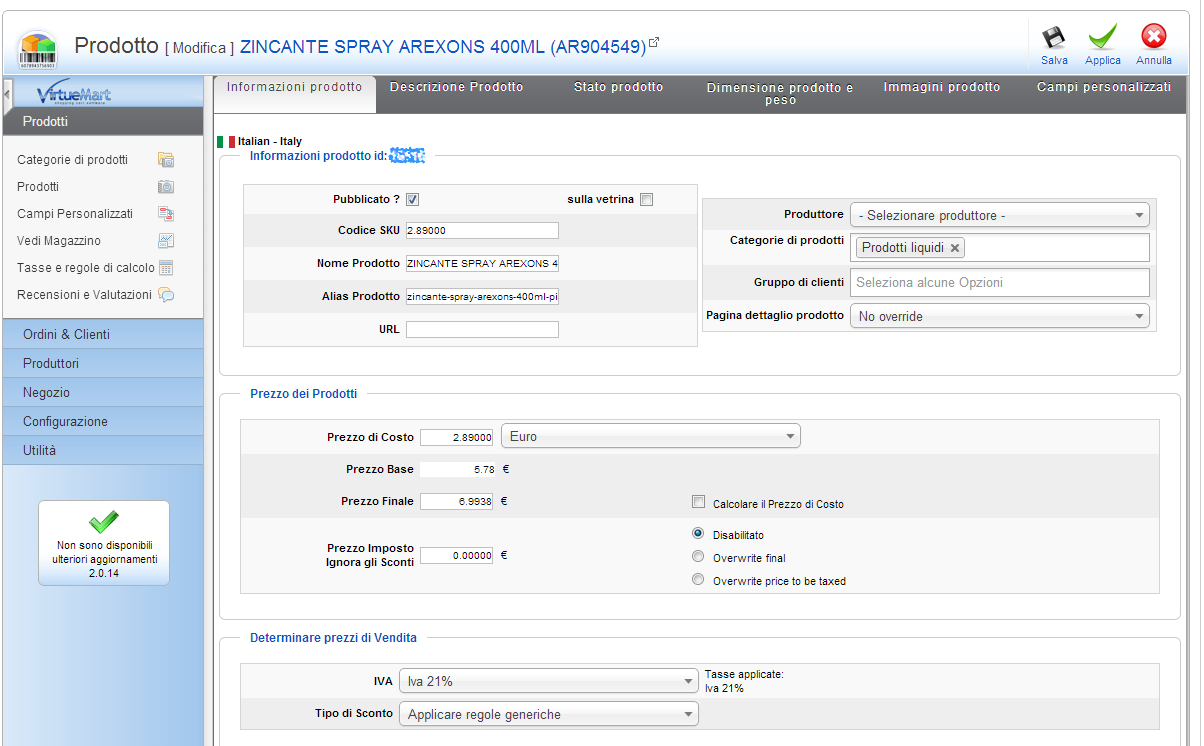The width and height of the screenshot is (1204, 746).
Task: Select Overwrite price to be taxed
Action: pyautogui.click(x=698, y=580)
